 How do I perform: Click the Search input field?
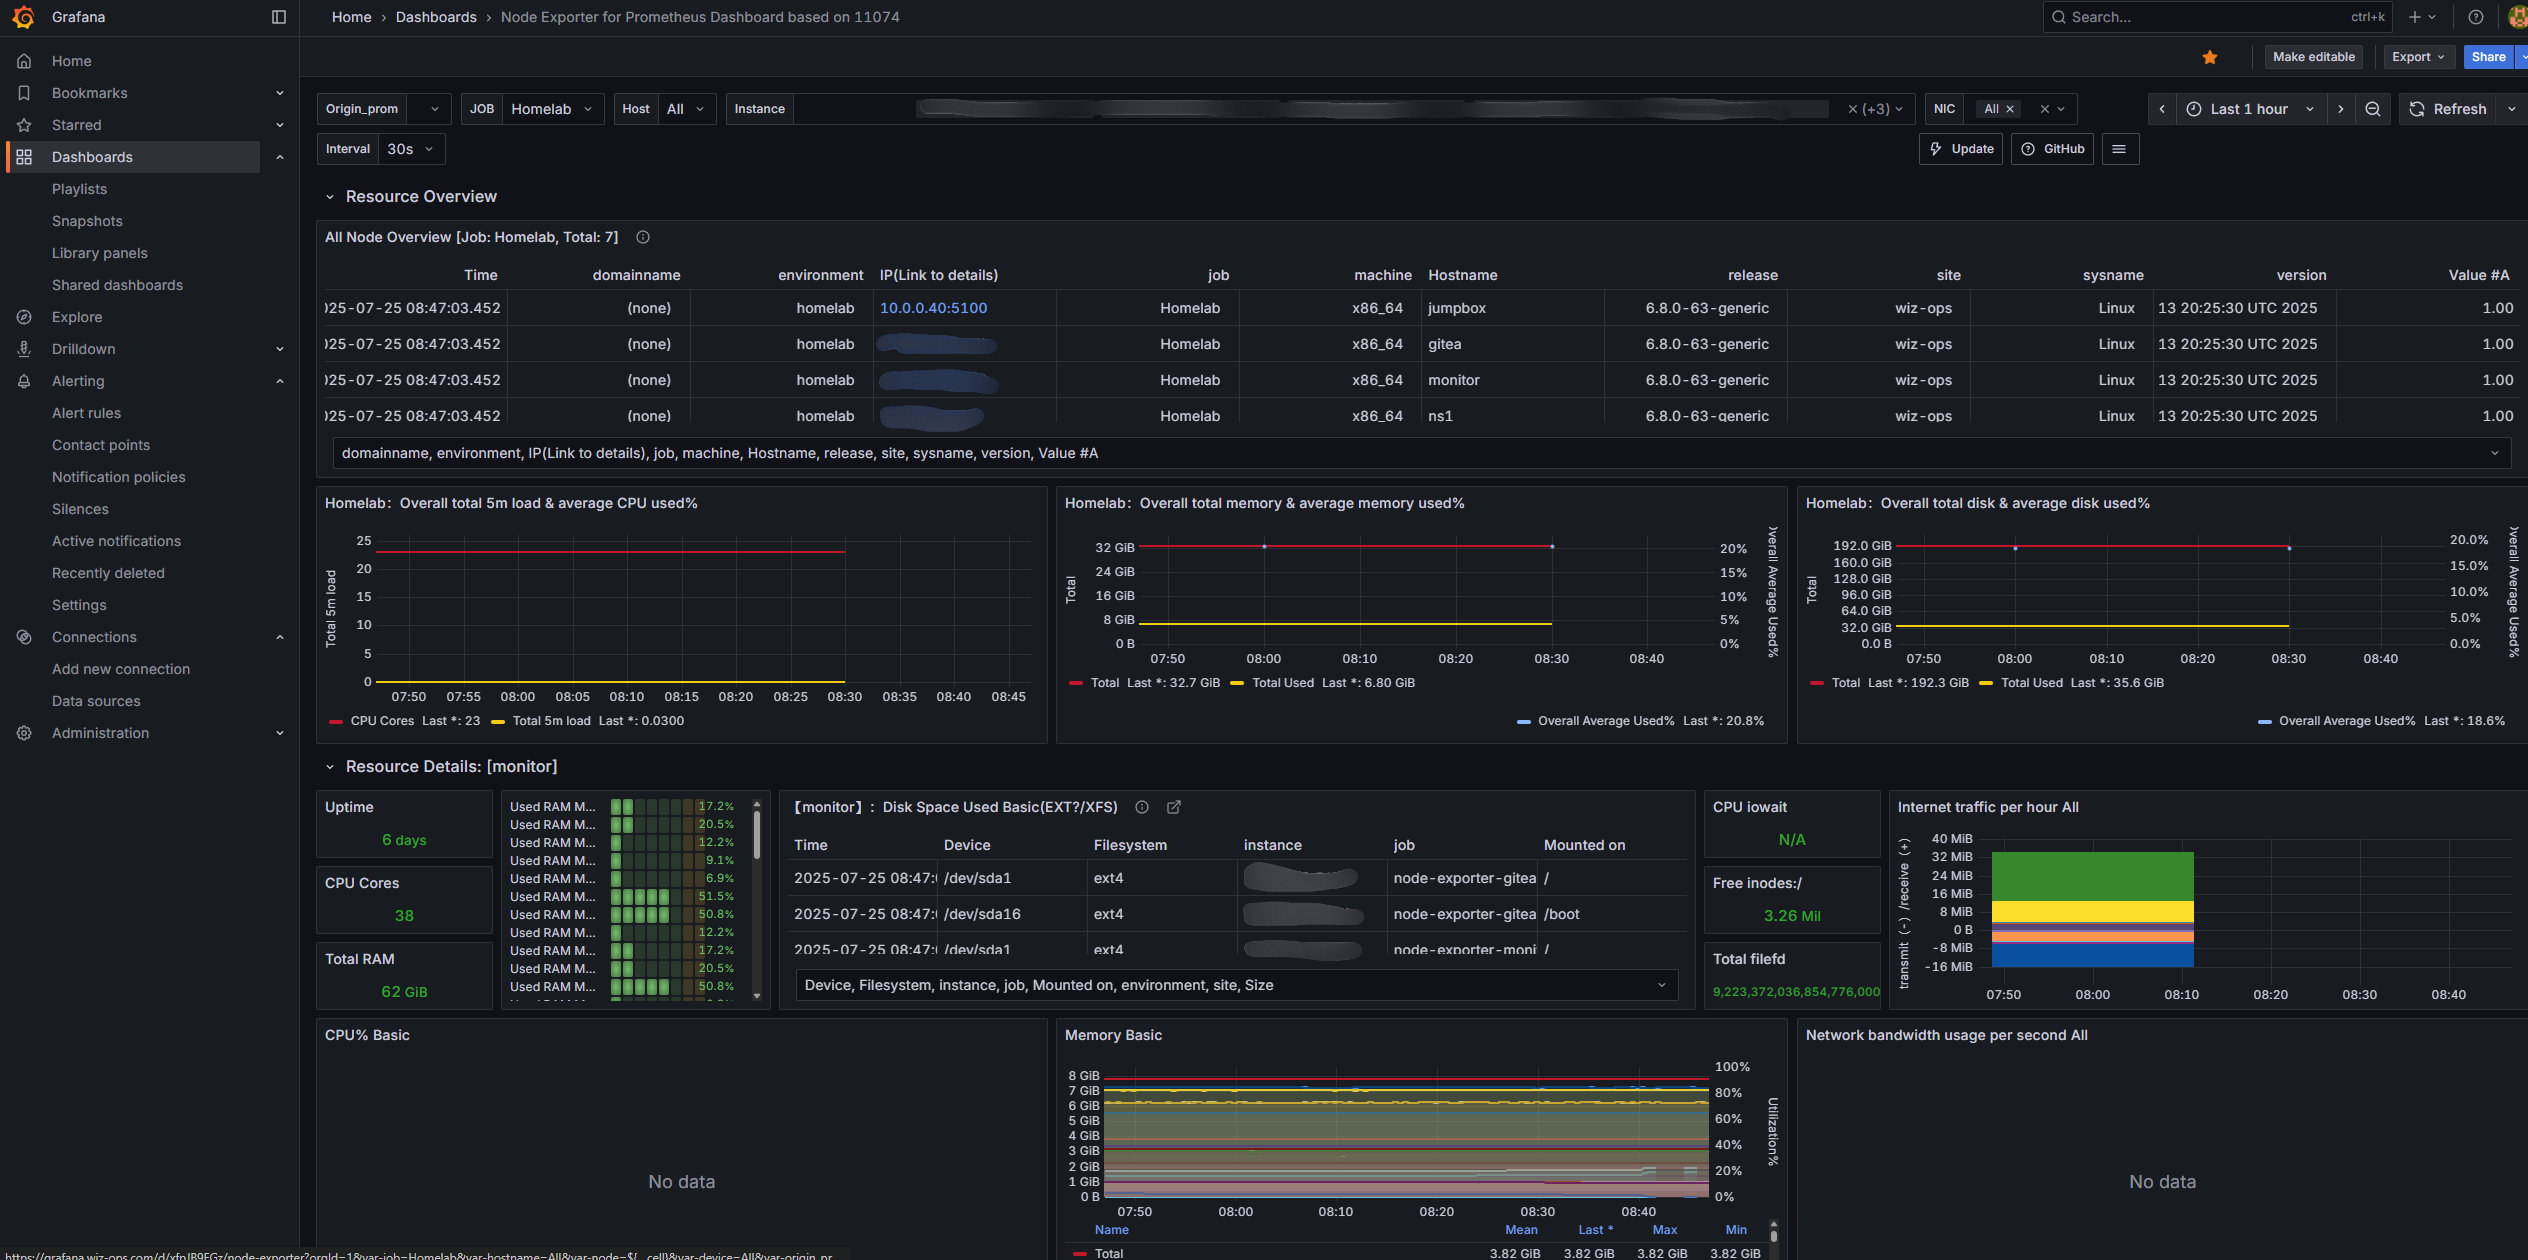[x=2218, y=17]
